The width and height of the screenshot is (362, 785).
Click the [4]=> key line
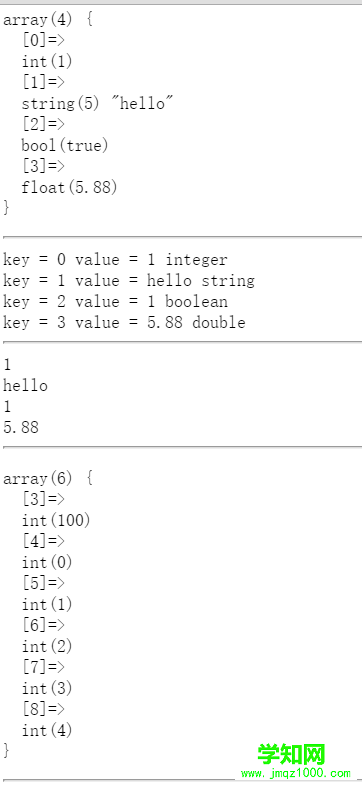(x=43, y=542)
